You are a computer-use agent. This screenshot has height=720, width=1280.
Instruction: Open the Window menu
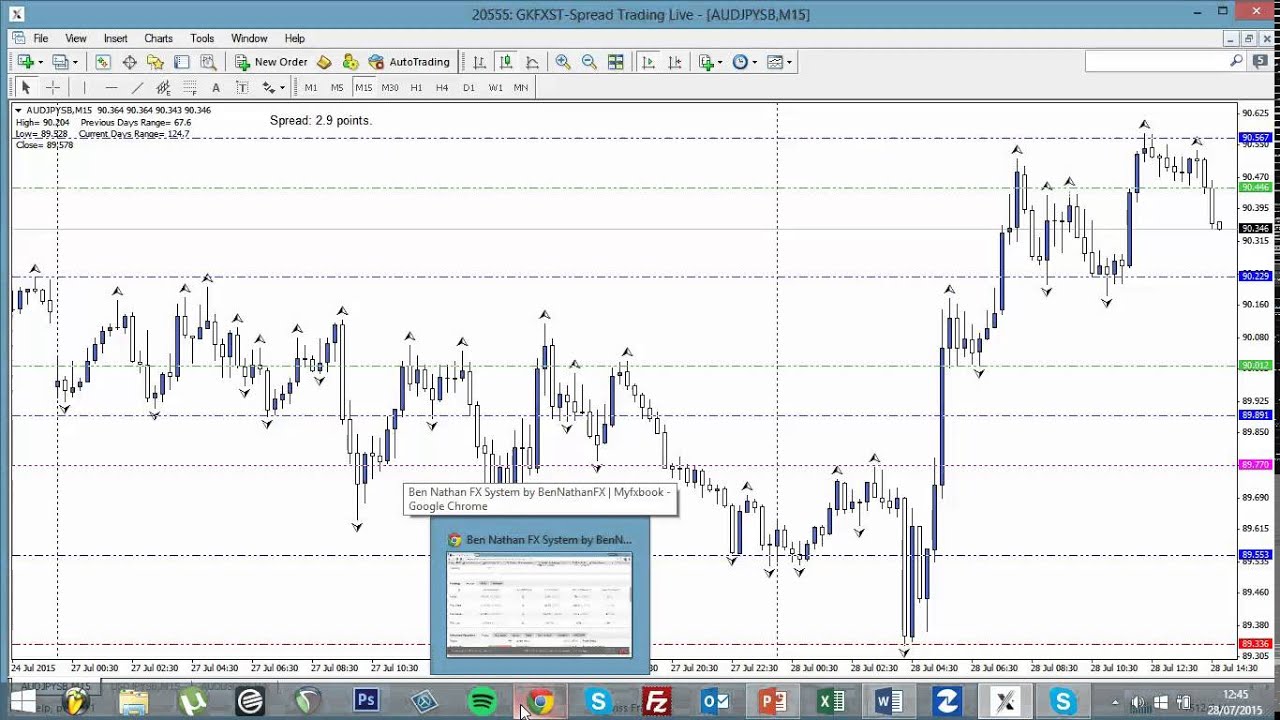click(249, 38)
